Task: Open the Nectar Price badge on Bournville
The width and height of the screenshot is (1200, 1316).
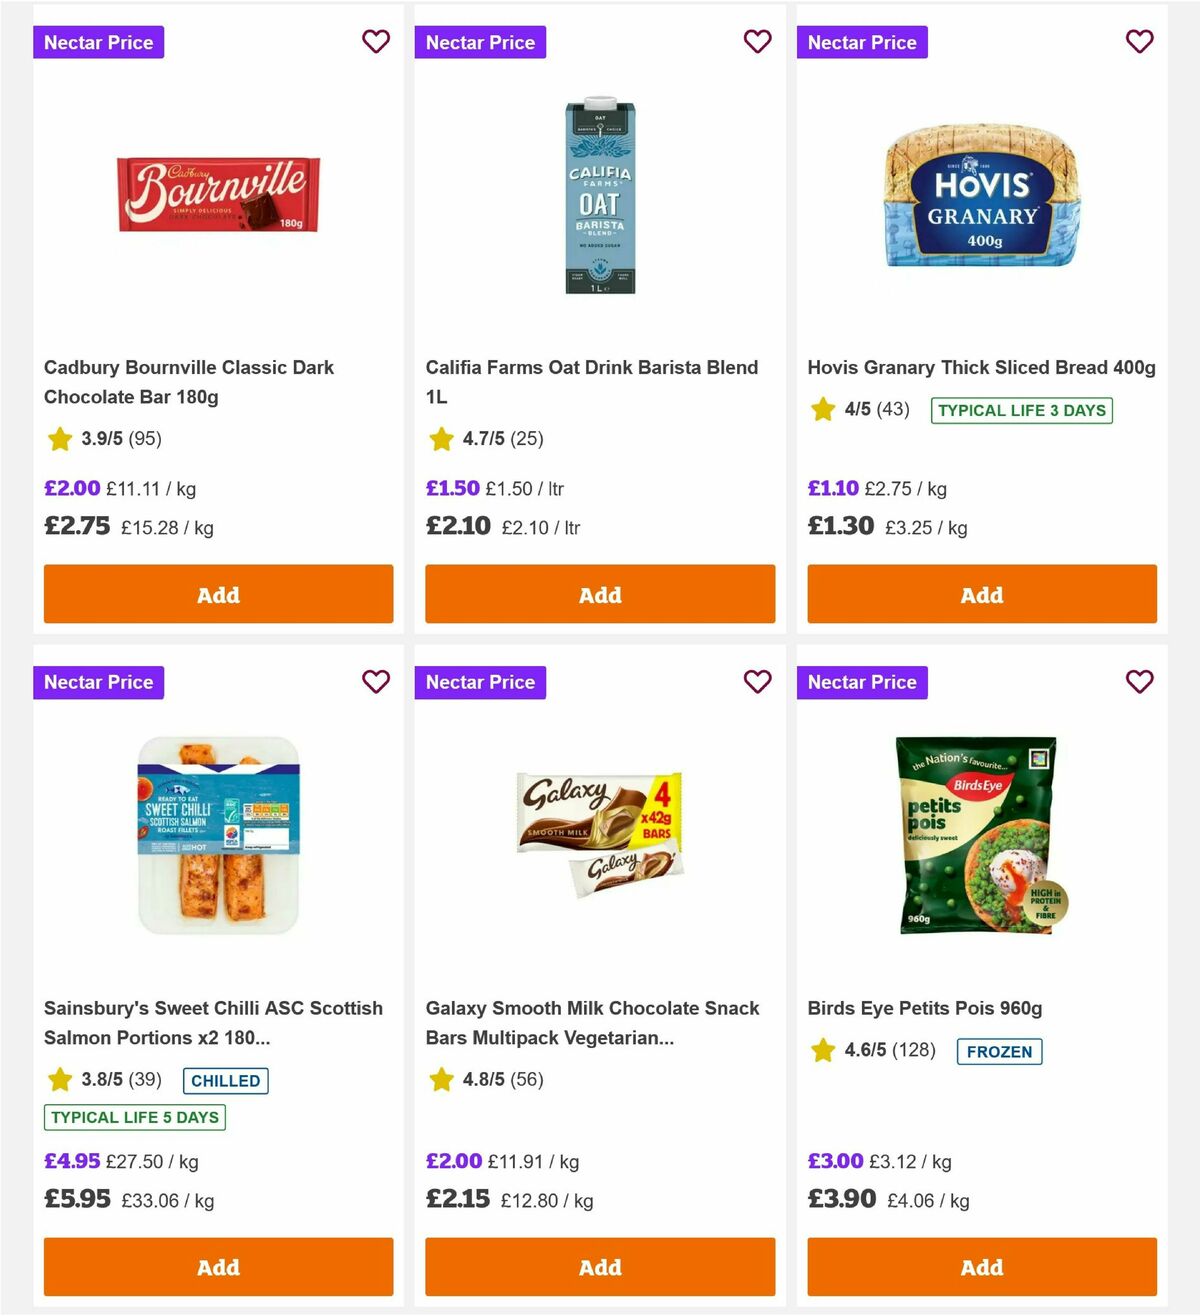Action: 98,42
